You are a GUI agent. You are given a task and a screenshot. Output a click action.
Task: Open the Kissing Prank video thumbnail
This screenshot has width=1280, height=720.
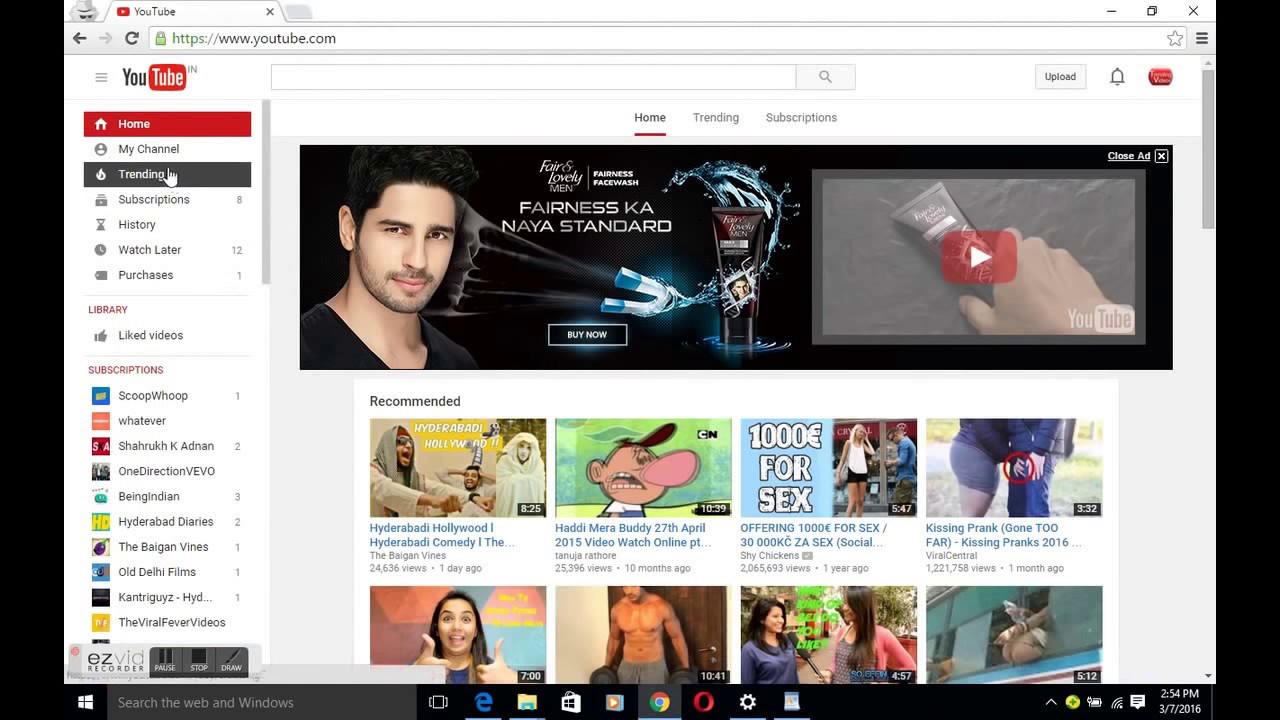coord(1014,468)
